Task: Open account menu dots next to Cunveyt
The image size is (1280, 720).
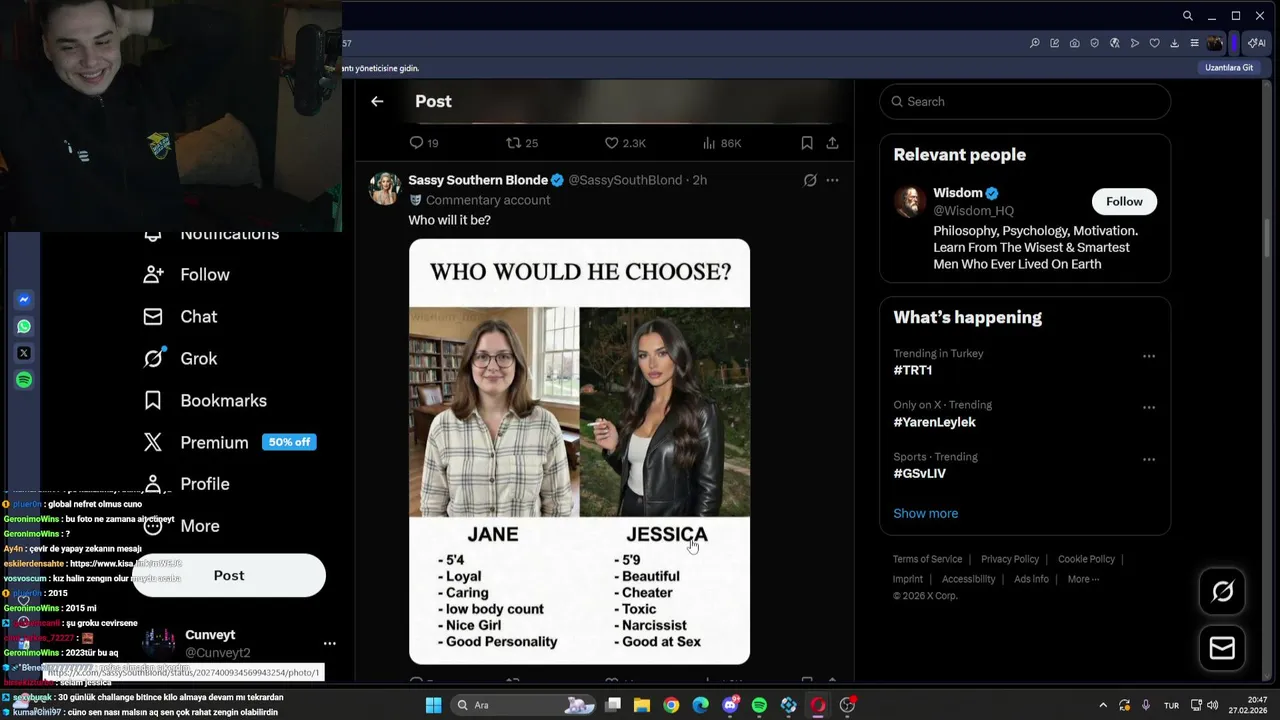Action: [329, 643]
